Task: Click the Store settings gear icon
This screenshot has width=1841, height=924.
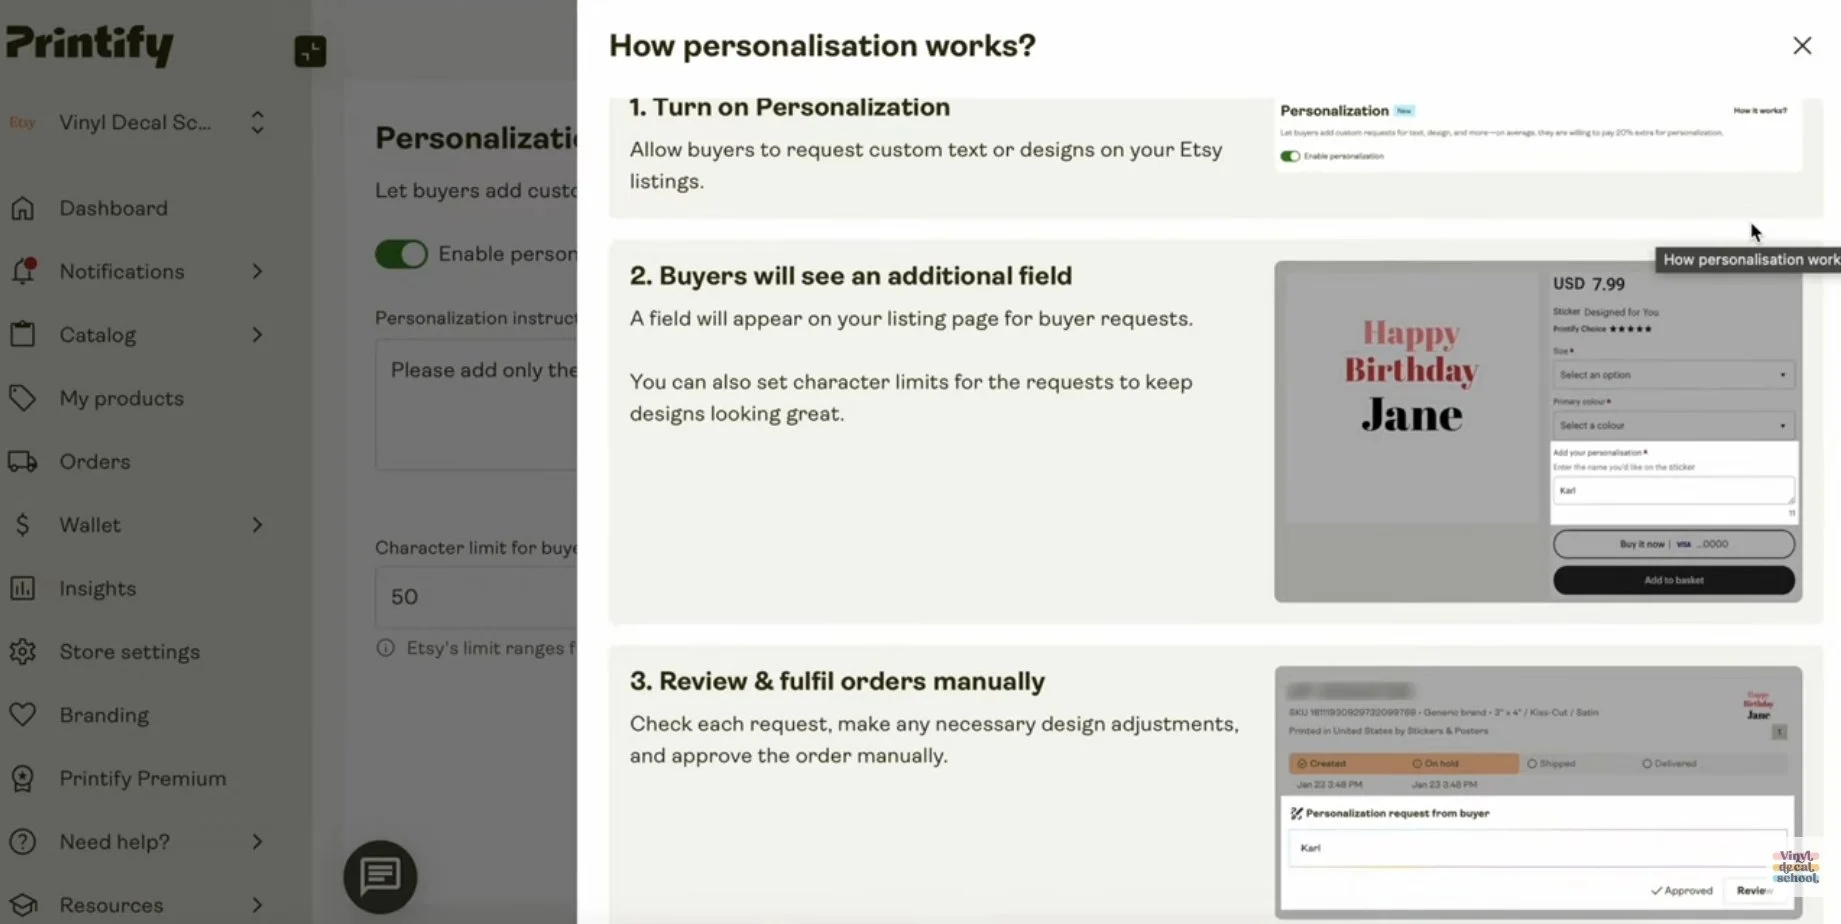Action: point(22,651)
